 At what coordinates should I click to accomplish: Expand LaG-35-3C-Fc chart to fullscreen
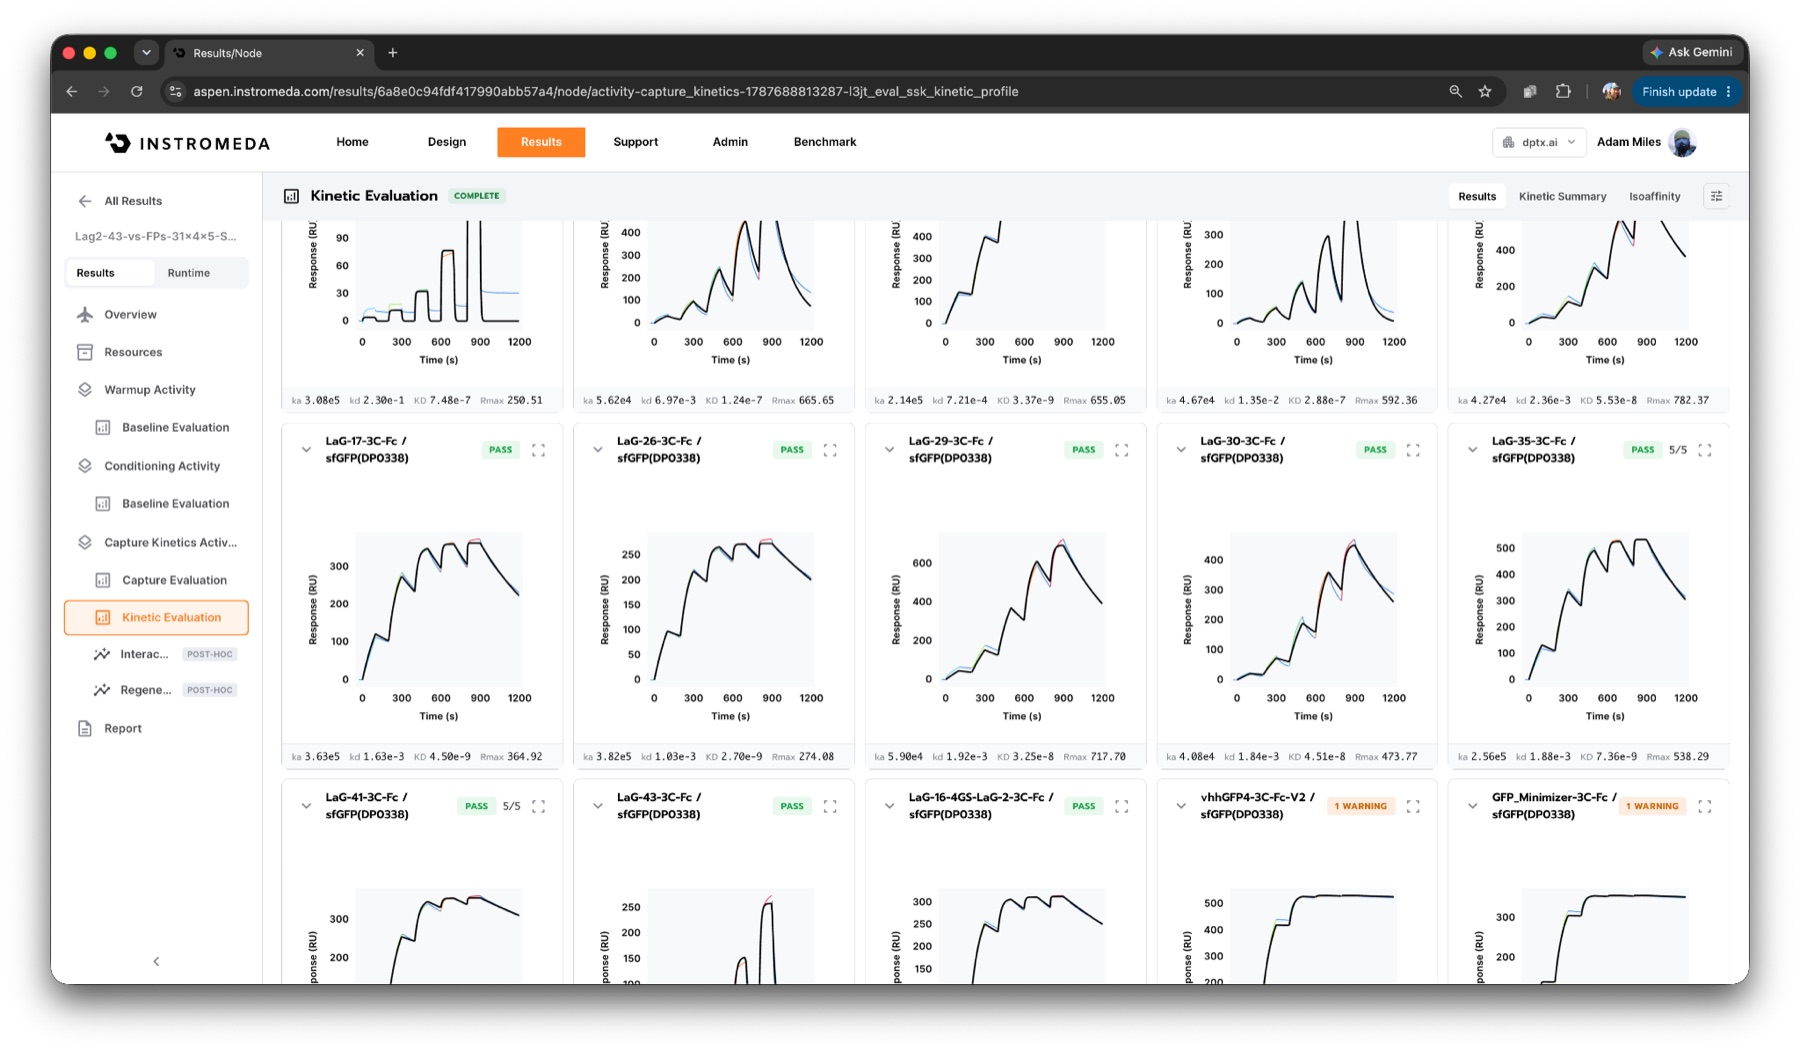(1705, 450)
